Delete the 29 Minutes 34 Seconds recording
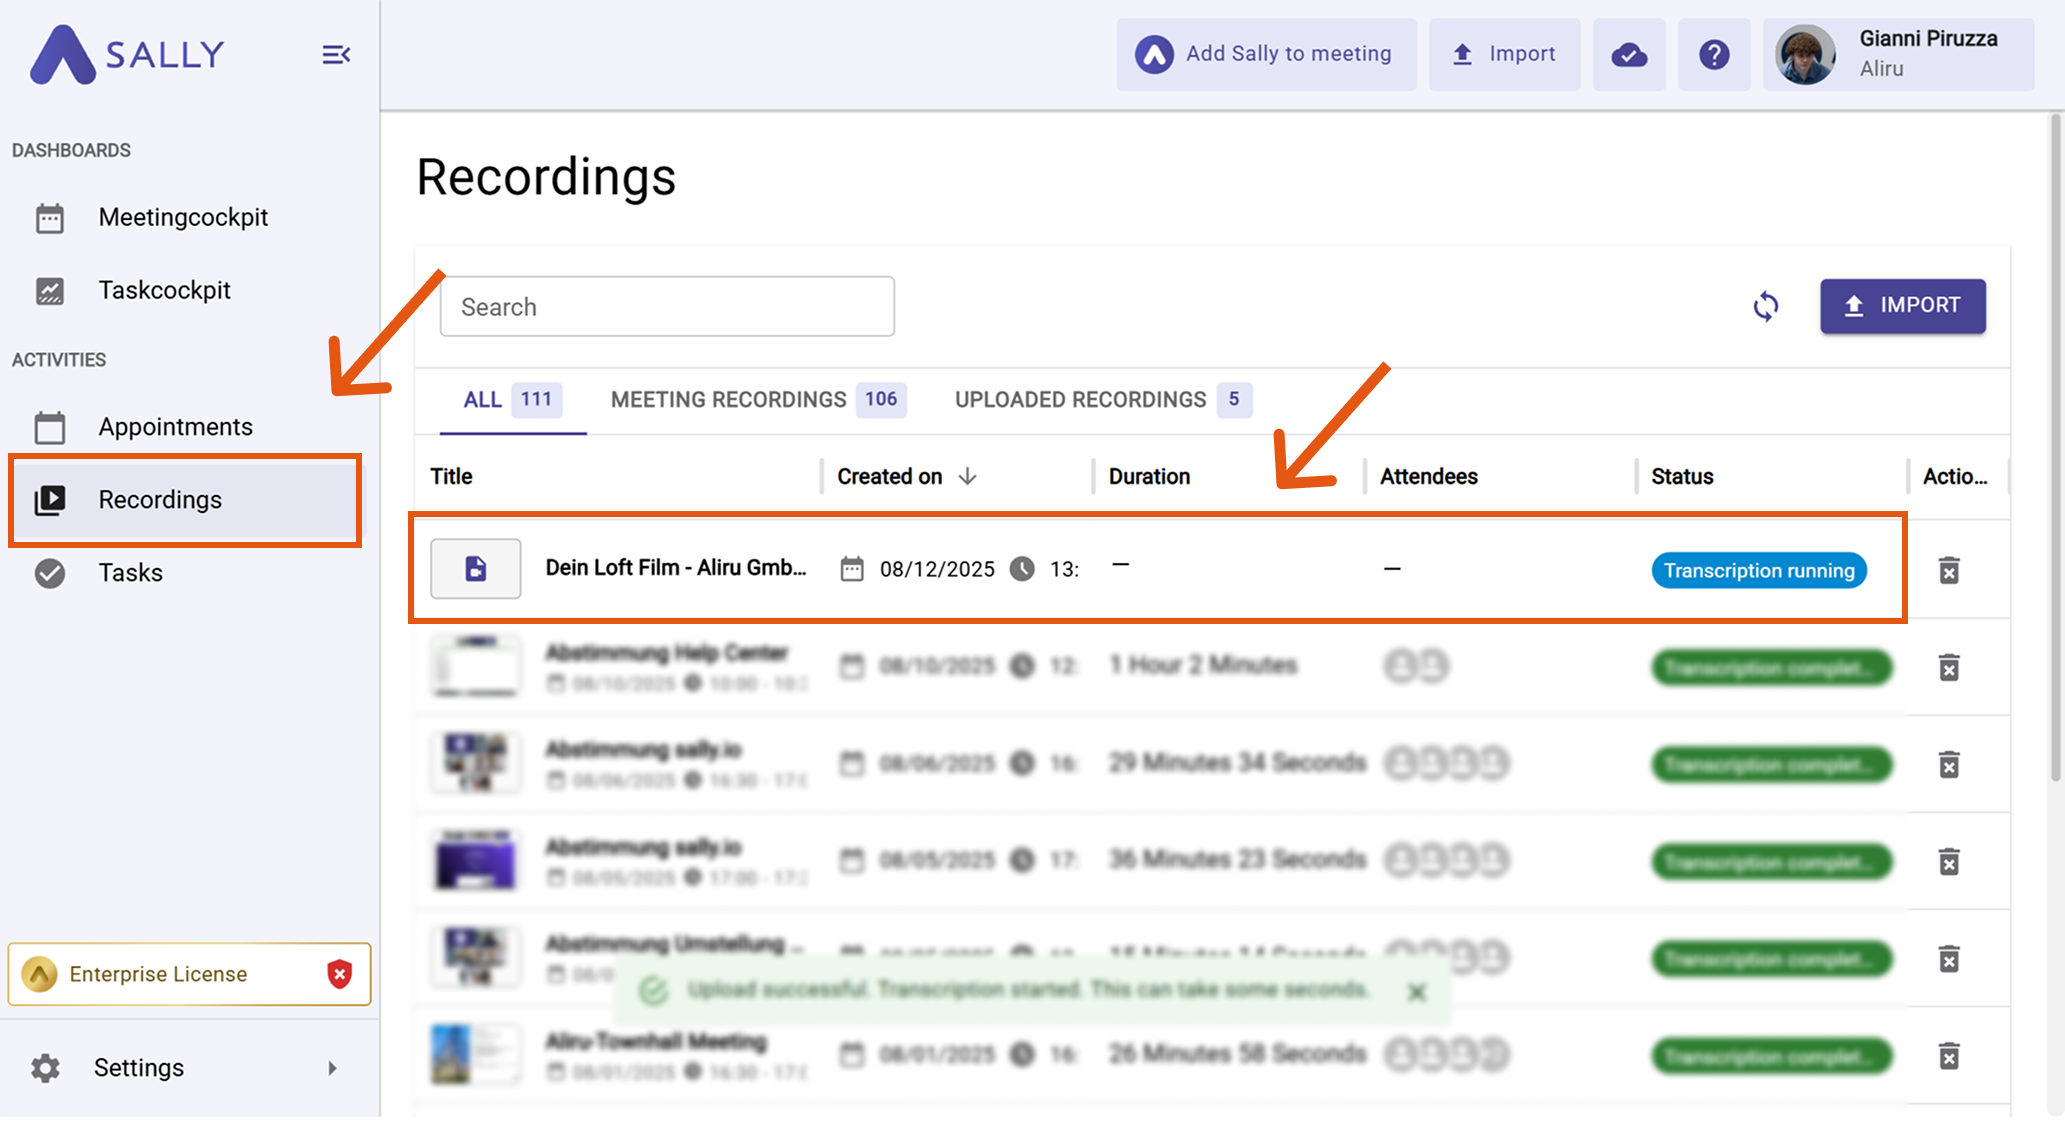 (x=1949, y=765)
